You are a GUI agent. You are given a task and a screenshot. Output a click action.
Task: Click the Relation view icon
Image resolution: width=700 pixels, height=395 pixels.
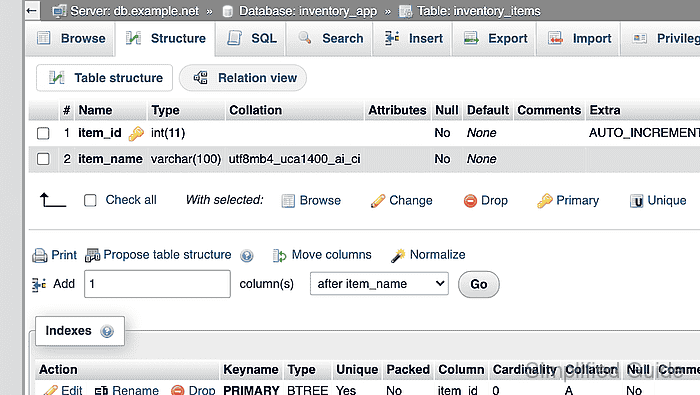[200, 78]
